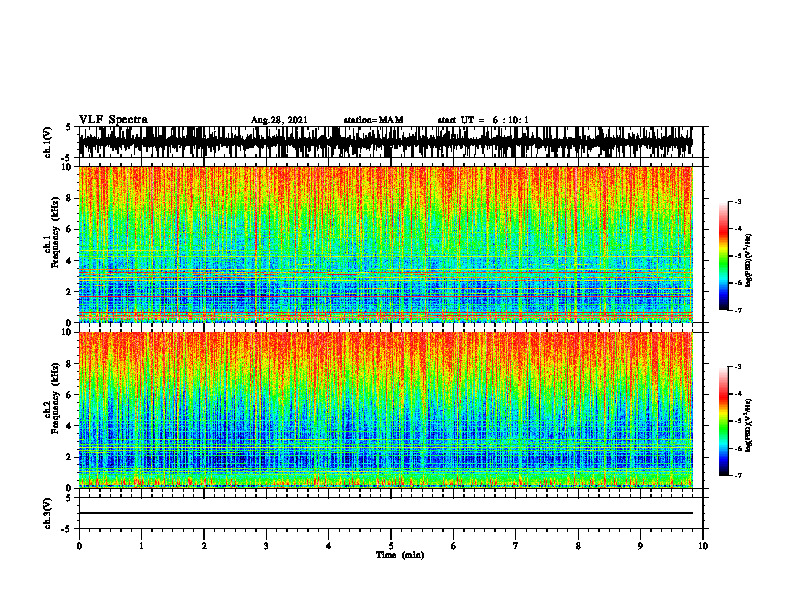Image resolution: width=792 pixels, height=612 pixels.
Task: Click the time axis tick label "6"
Action: (454, 546)
